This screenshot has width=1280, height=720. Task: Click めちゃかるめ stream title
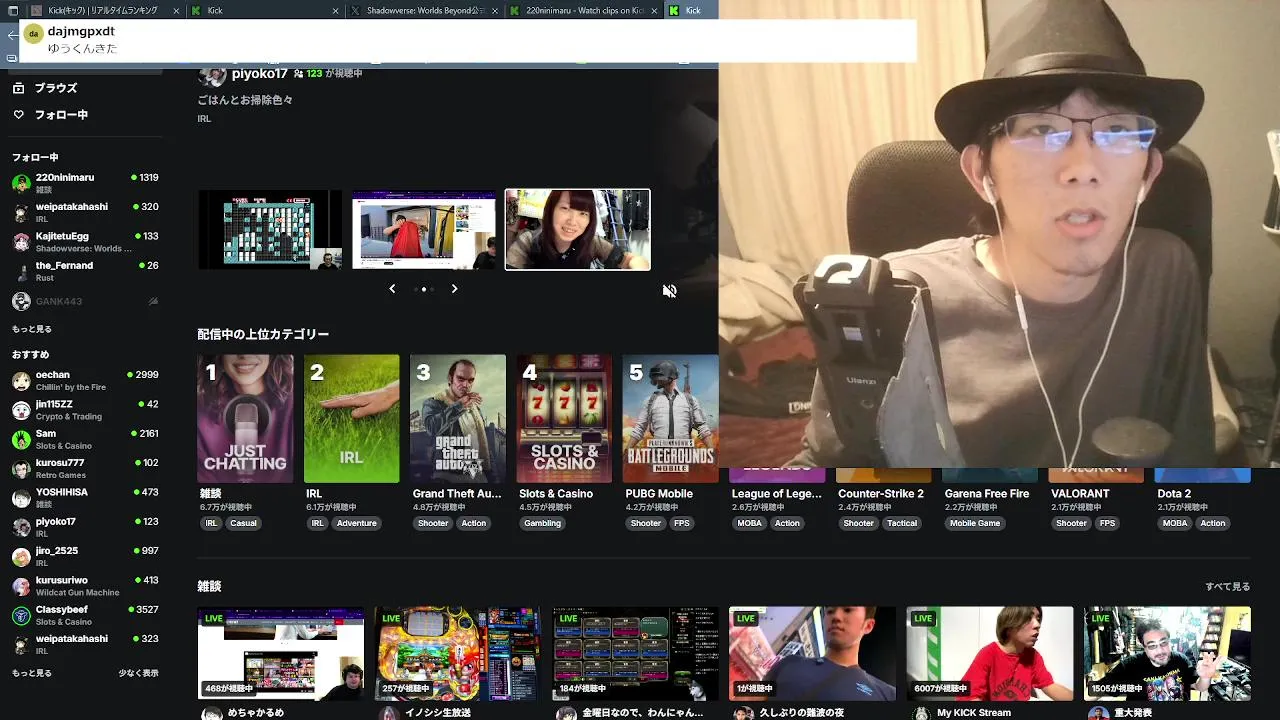coord(256,713)
